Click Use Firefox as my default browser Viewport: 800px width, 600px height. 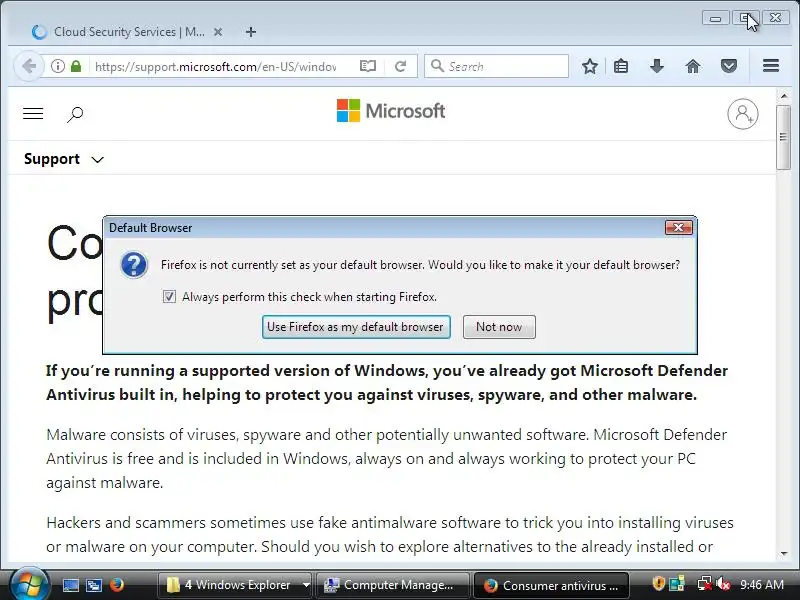coord(356,327)
